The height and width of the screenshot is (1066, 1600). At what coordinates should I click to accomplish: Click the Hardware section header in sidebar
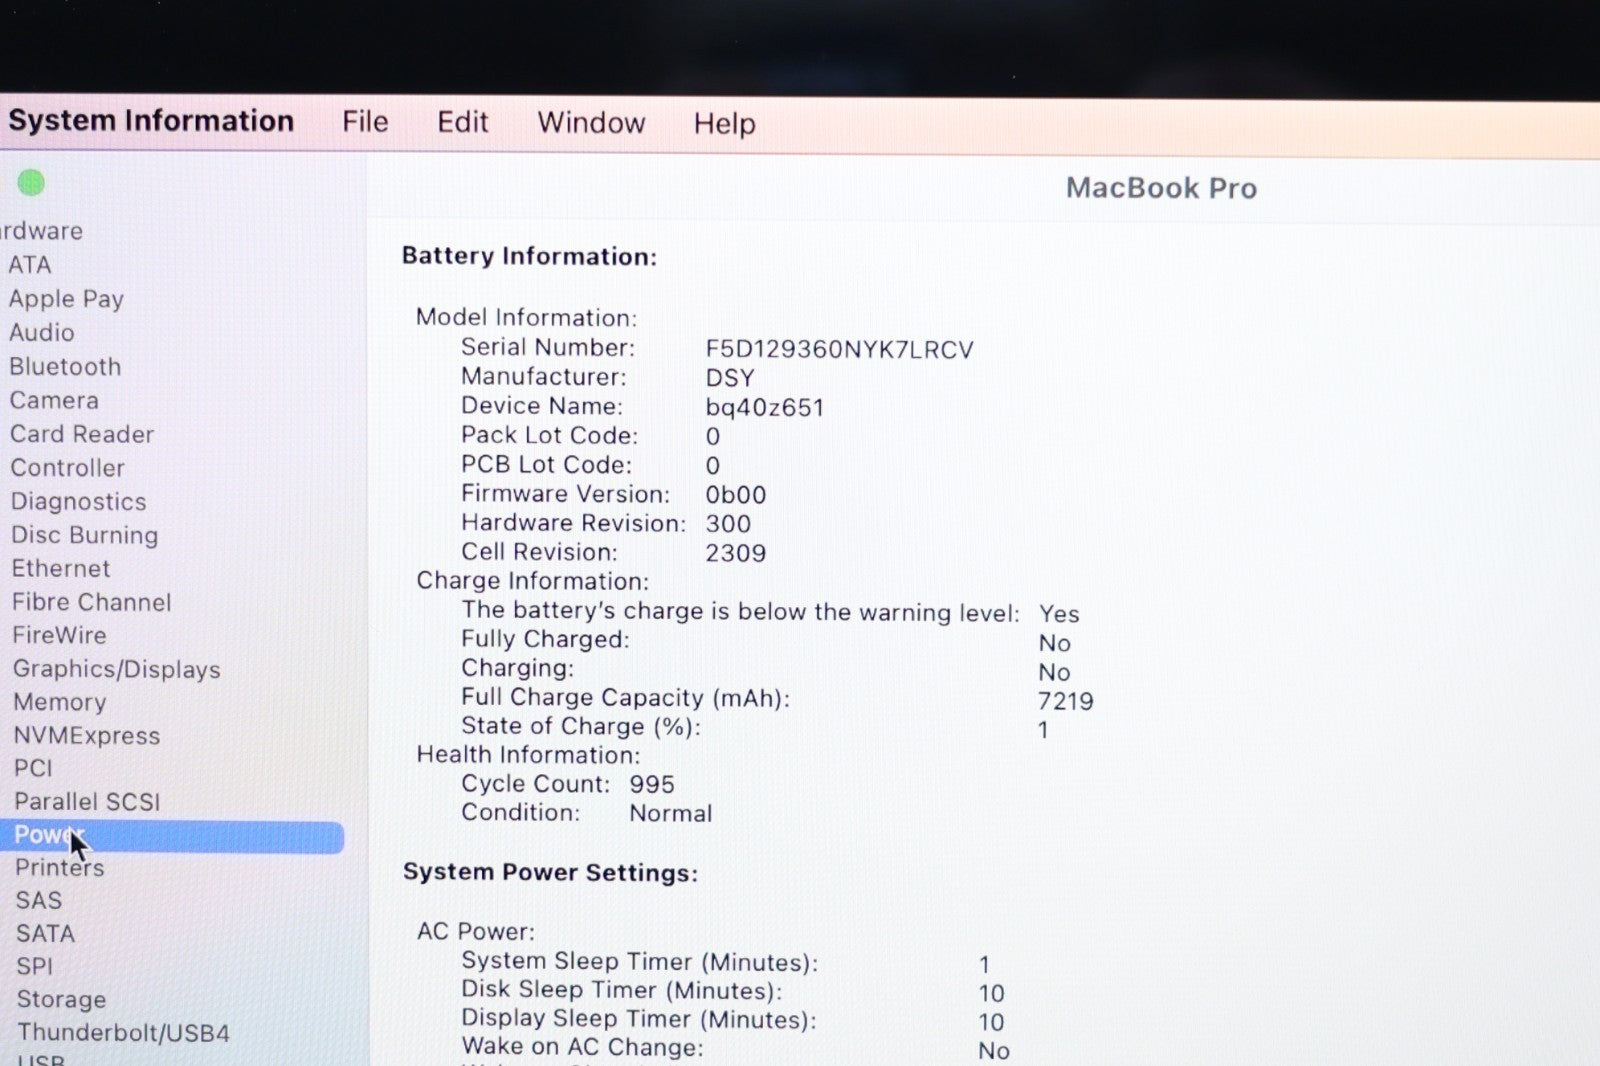pyautogui.click(x=42, y=231)
